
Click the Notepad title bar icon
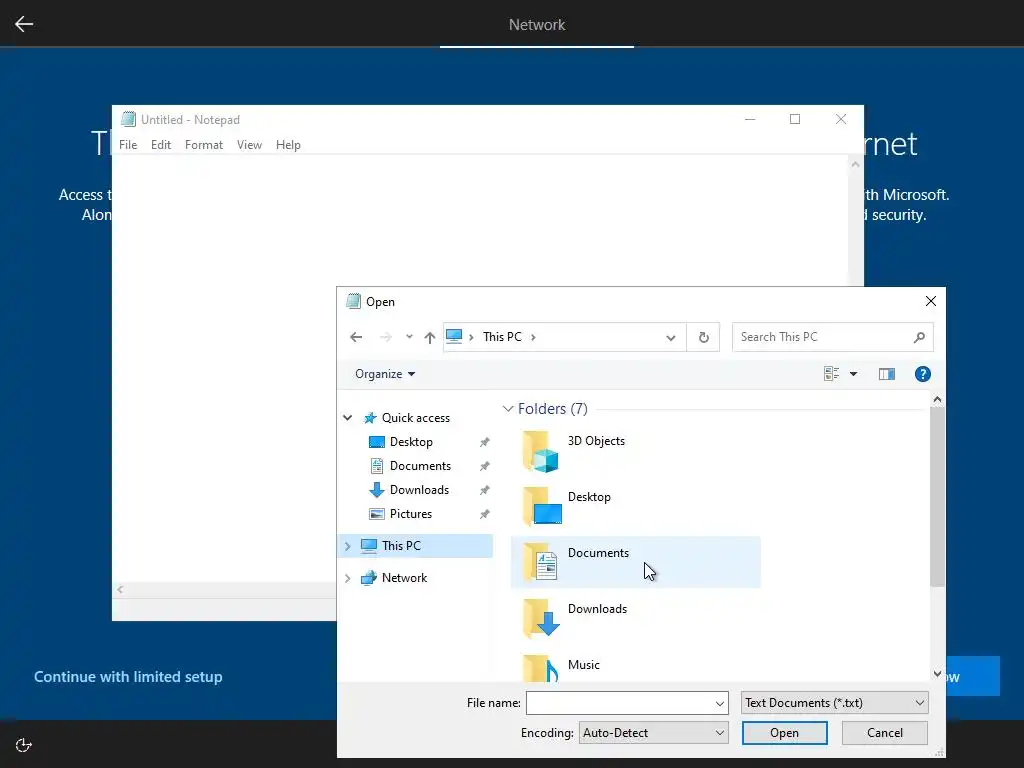[129, 119]
